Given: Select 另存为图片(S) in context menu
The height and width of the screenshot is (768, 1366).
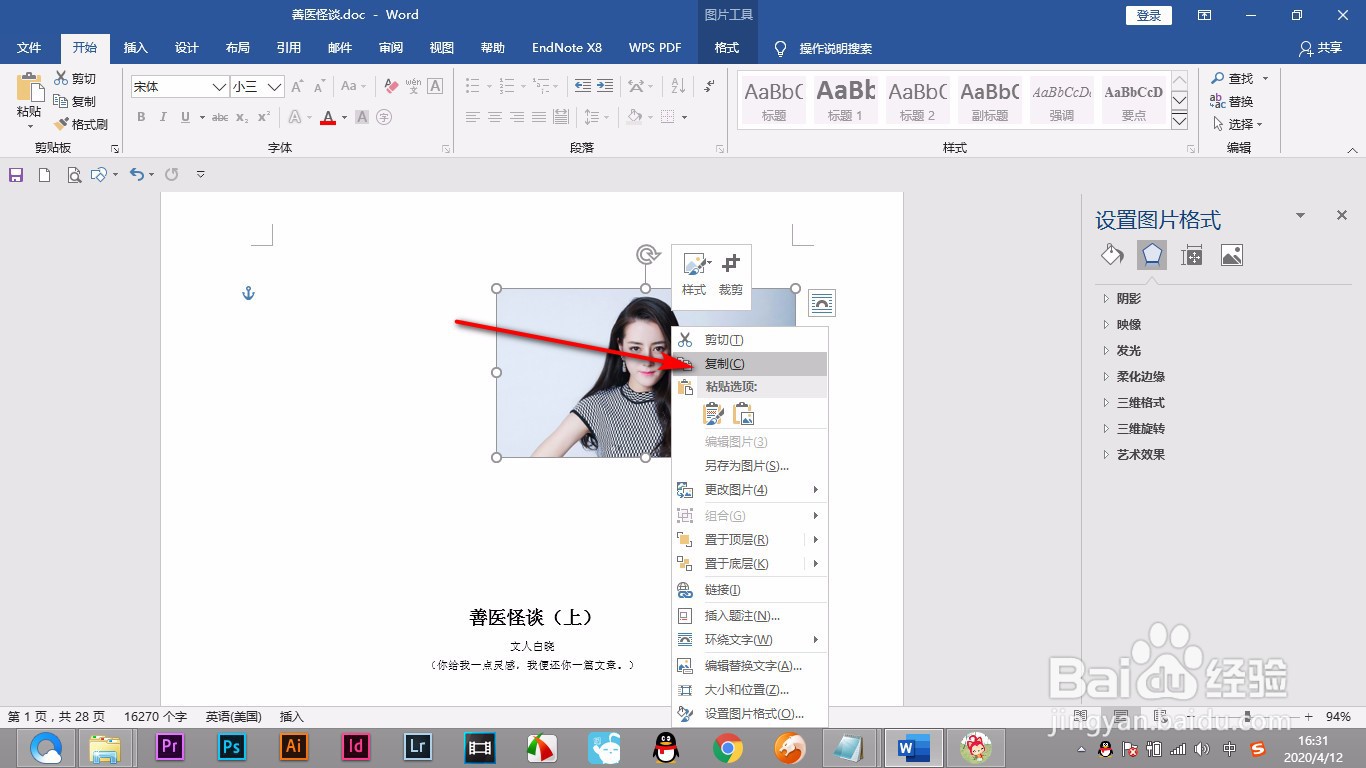Looking at the screenshot, I should 750,465.
